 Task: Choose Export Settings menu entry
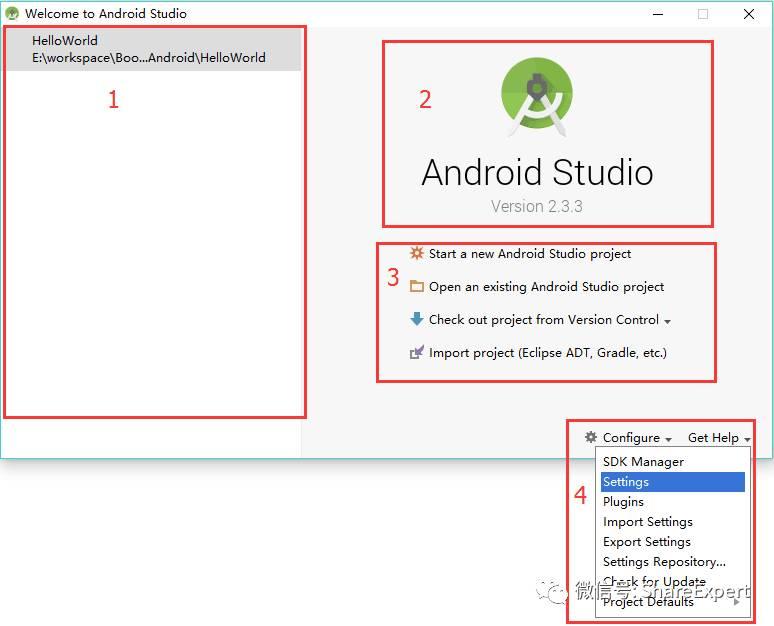pos(672,542)
